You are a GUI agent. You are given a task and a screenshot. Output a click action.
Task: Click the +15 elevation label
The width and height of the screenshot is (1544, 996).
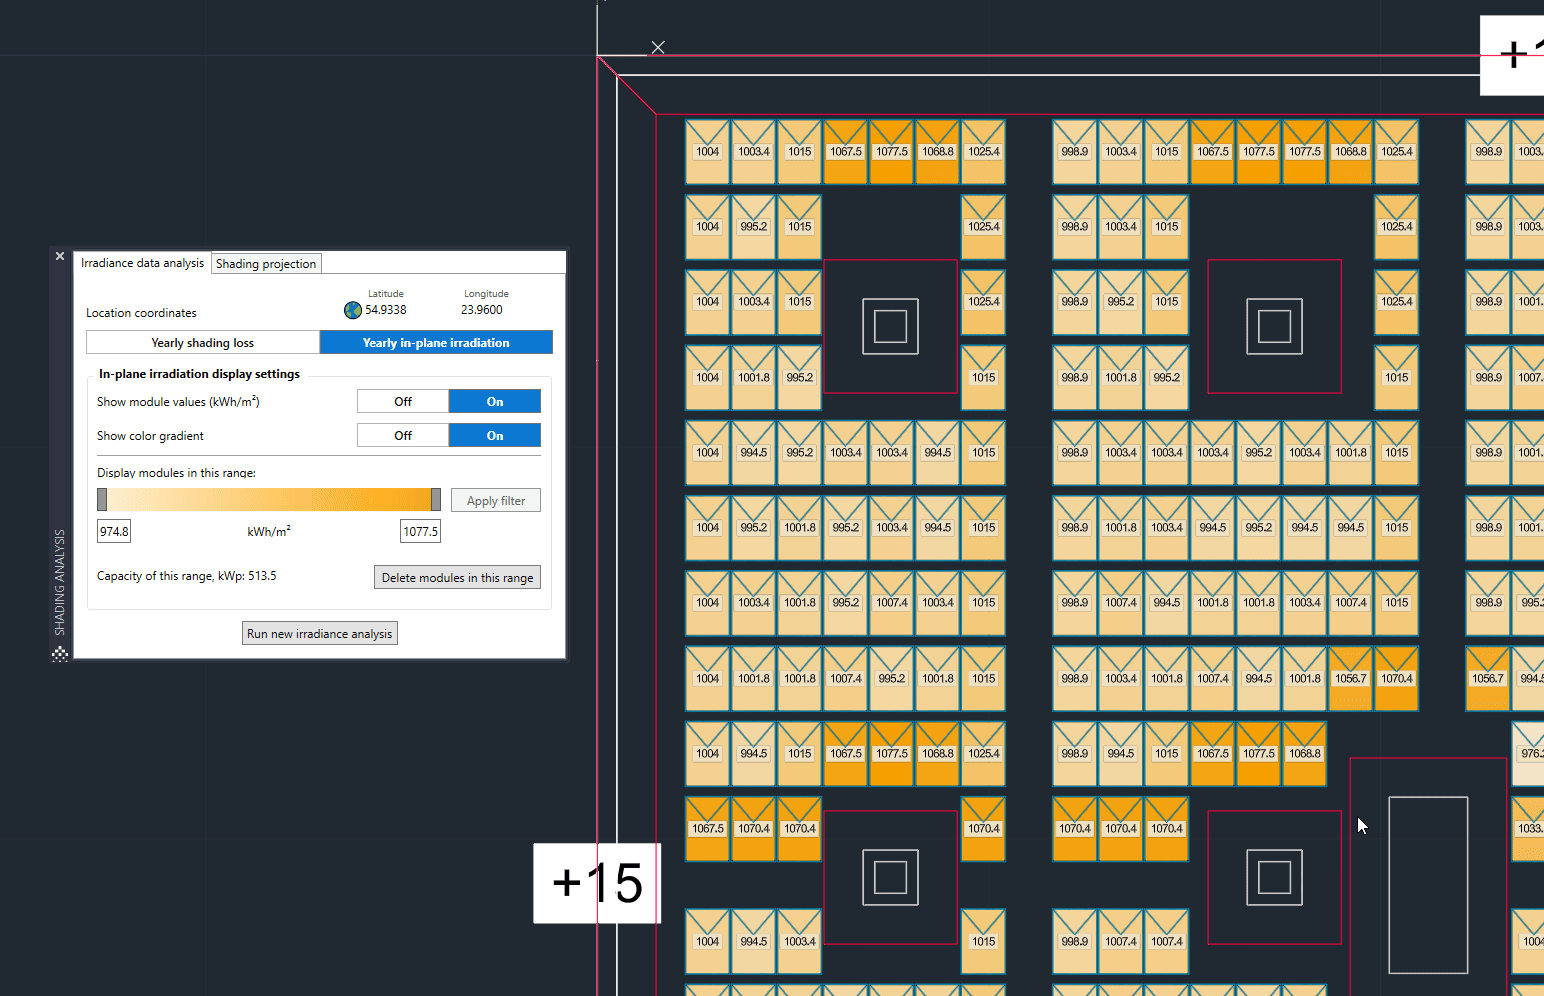pyautogui.click(x=597, y=883)
